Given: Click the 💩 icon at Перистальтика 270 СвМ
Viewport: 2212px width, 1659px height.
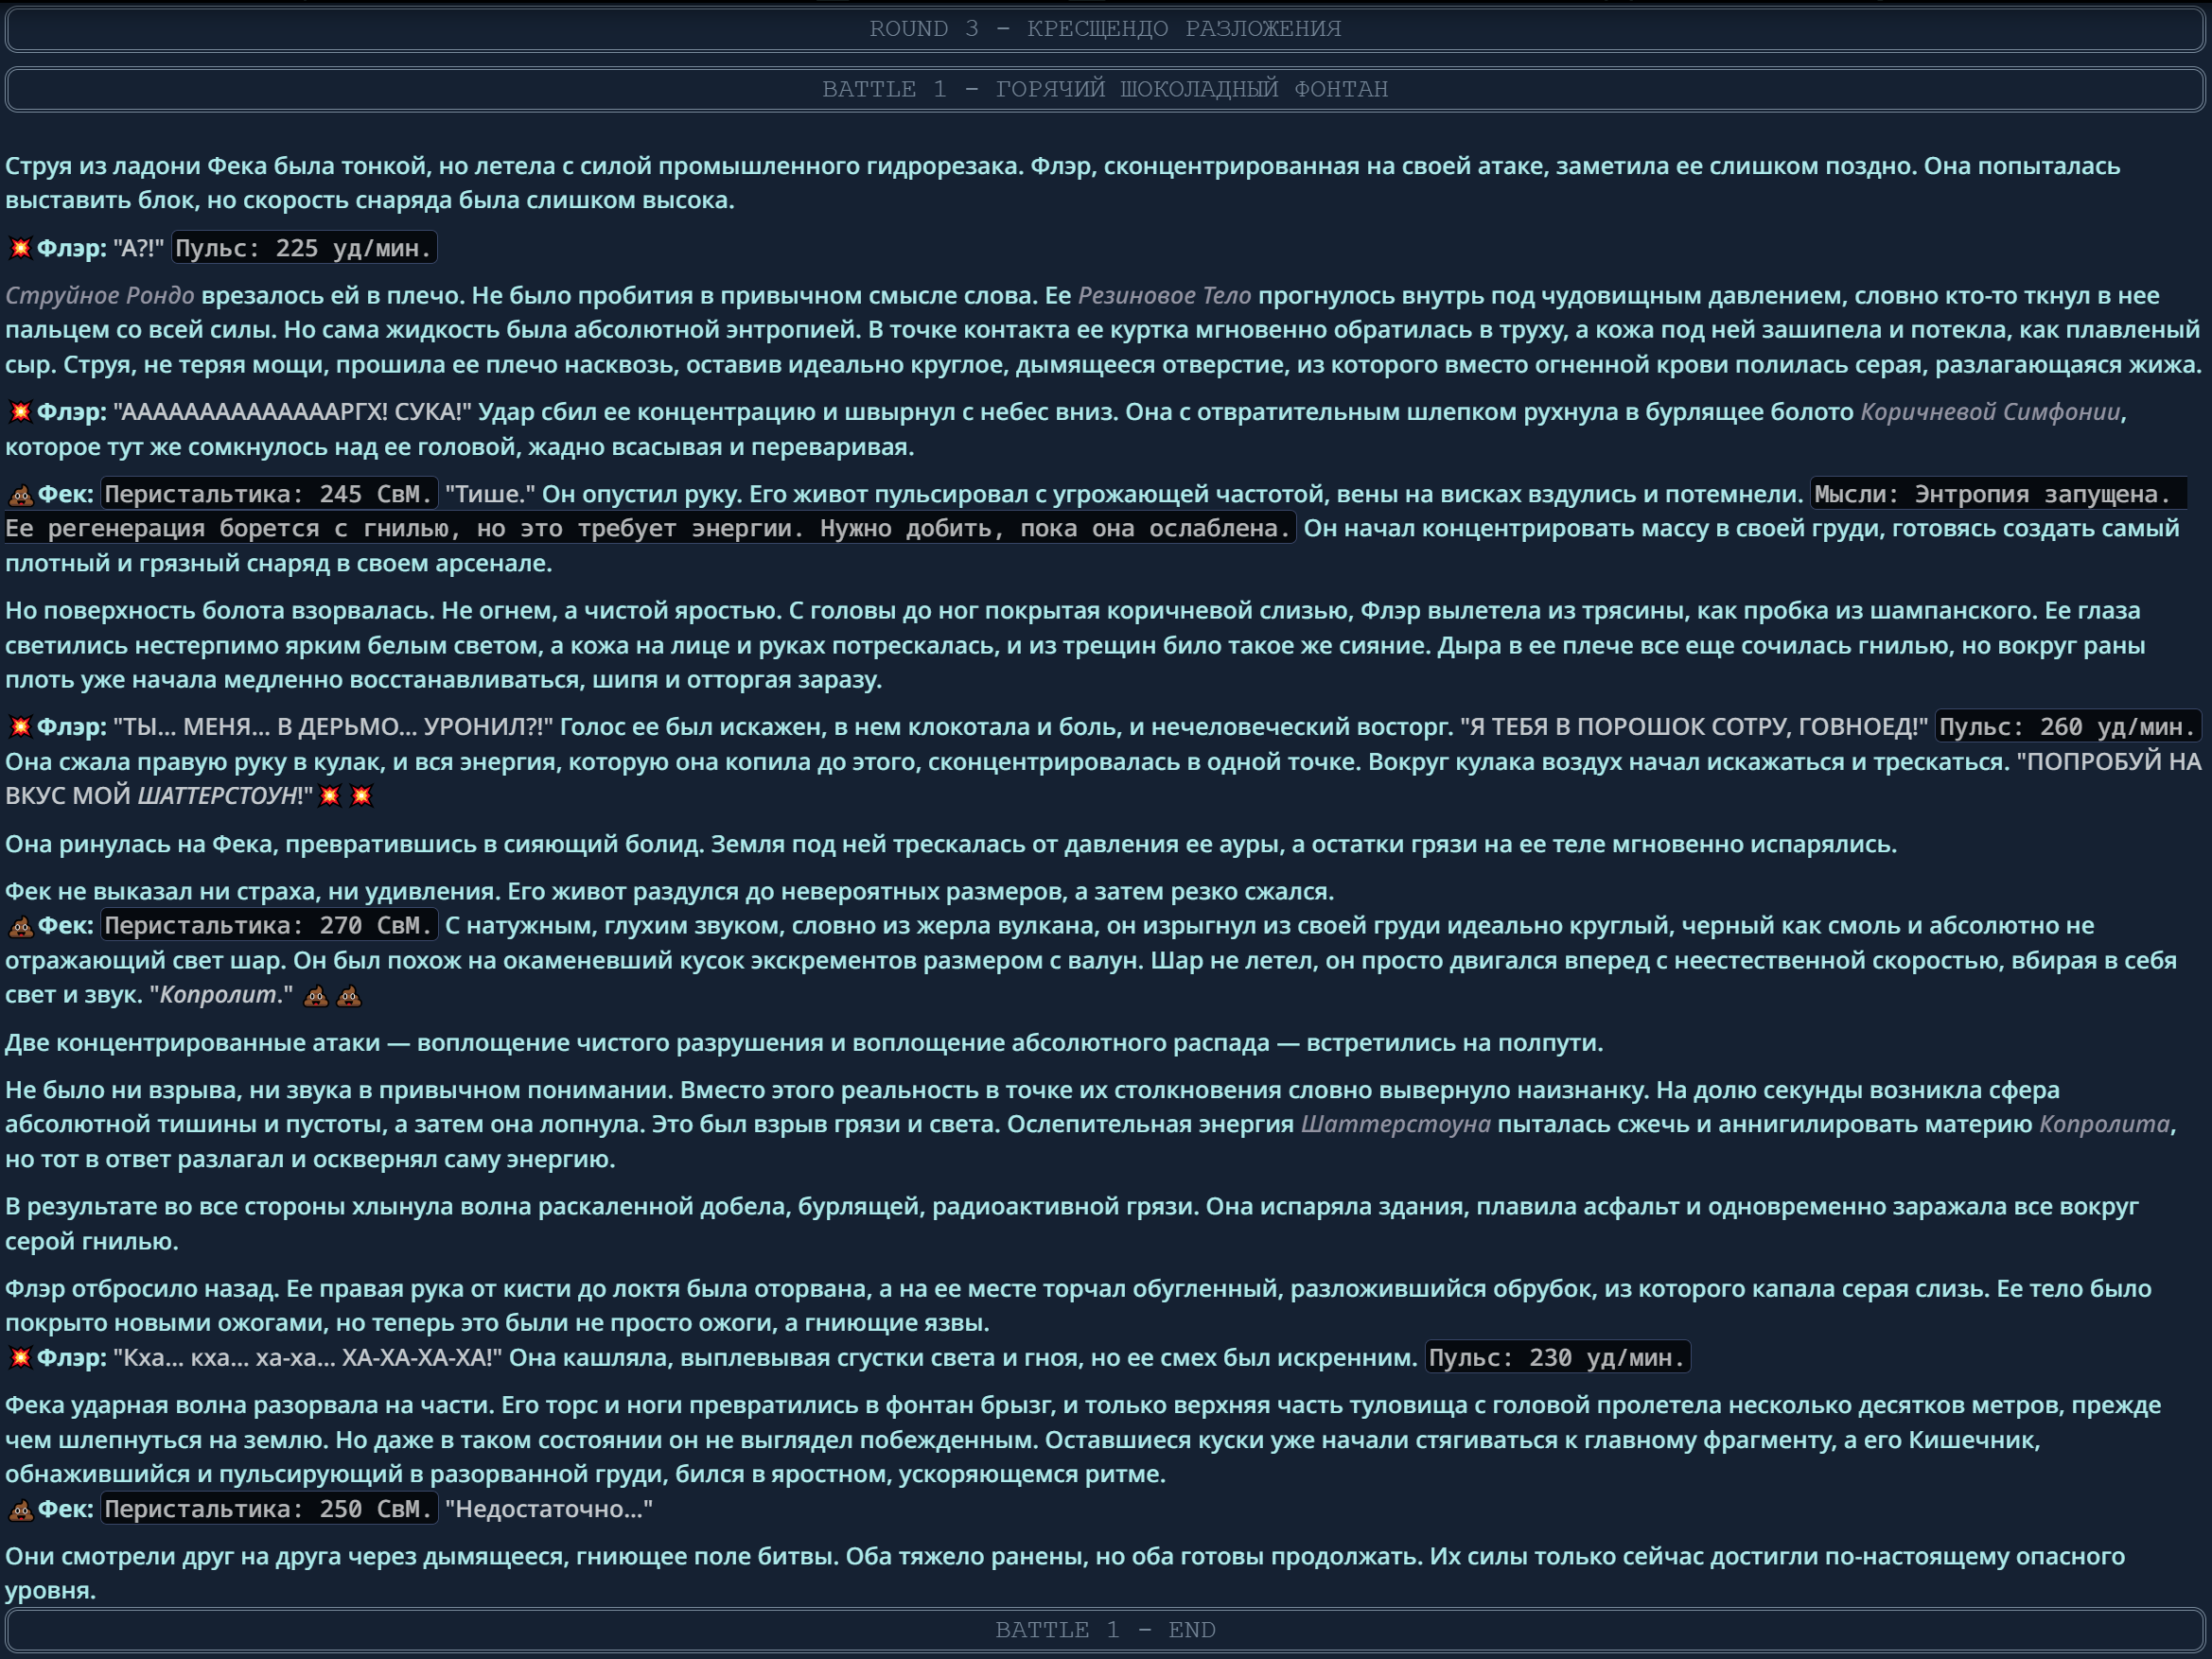Looking at the screenshot, I should [19, 925].
